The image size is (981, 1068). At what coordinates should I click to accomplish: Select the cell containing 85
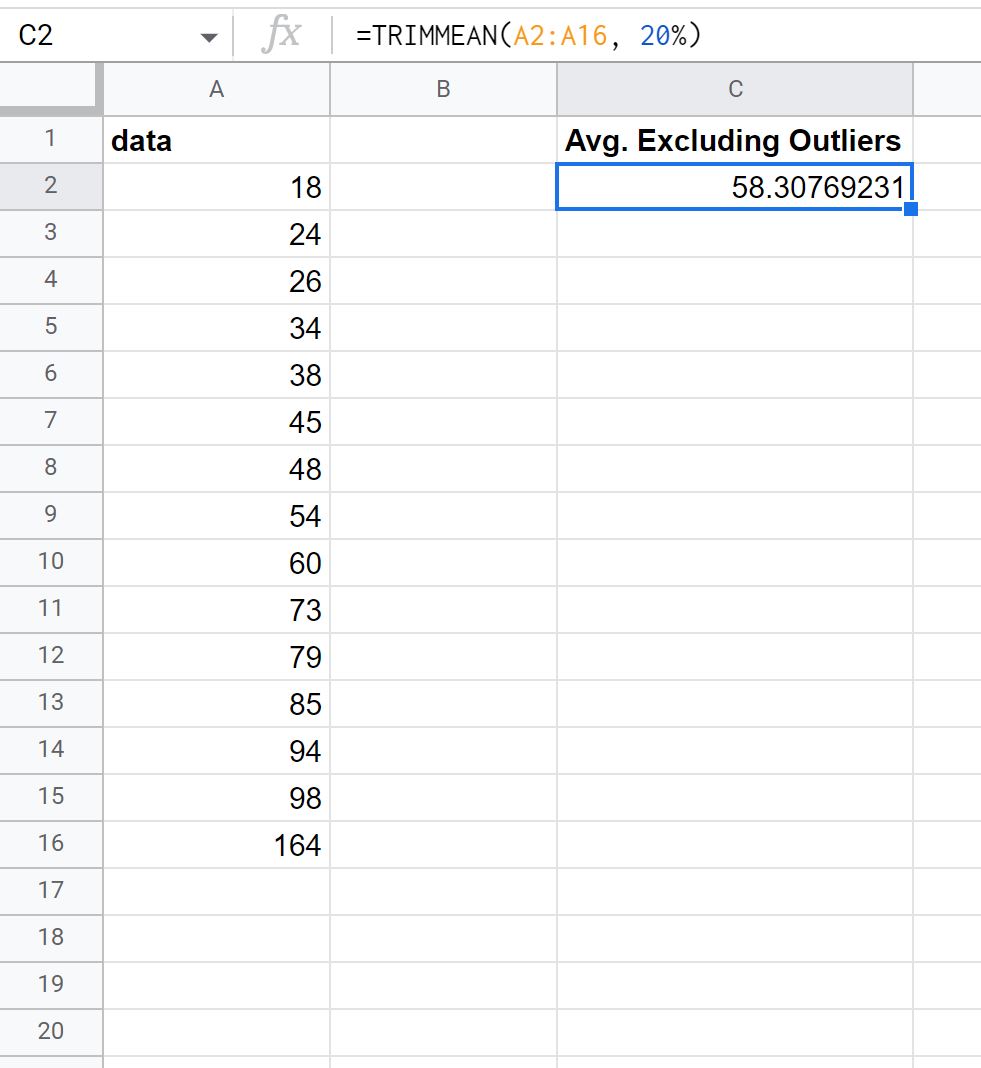point(217,704)
